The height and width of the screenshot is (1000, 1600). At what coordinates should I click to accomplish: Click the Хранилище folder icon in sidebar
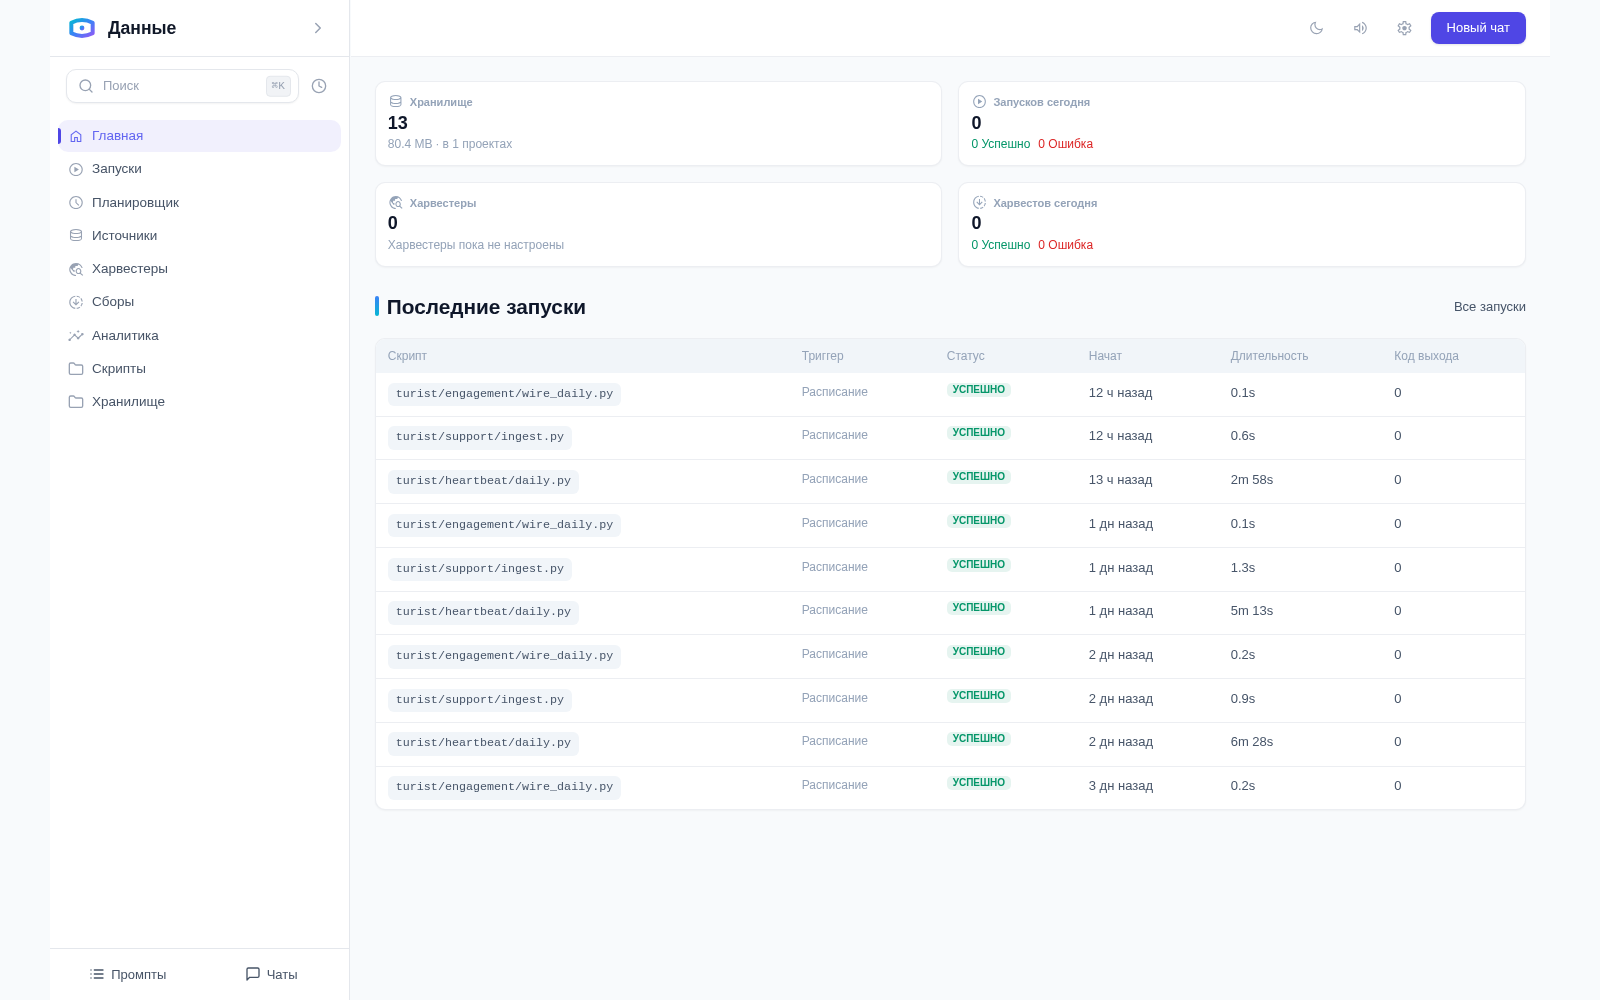76,402
